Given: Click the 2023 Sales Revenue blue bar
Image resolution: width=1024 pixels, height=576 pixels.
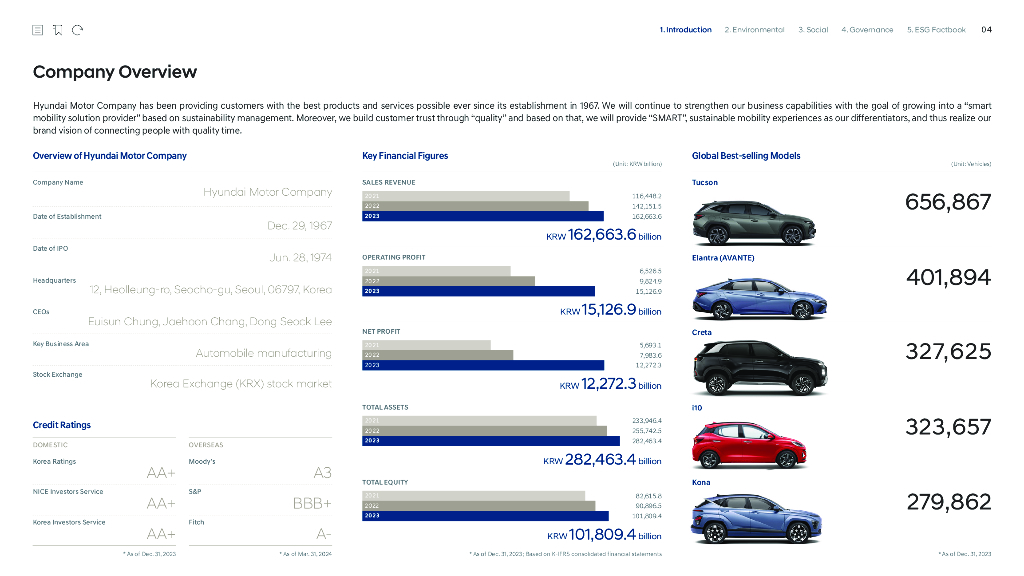Looking at the screenshot, I should click(483, 216).
